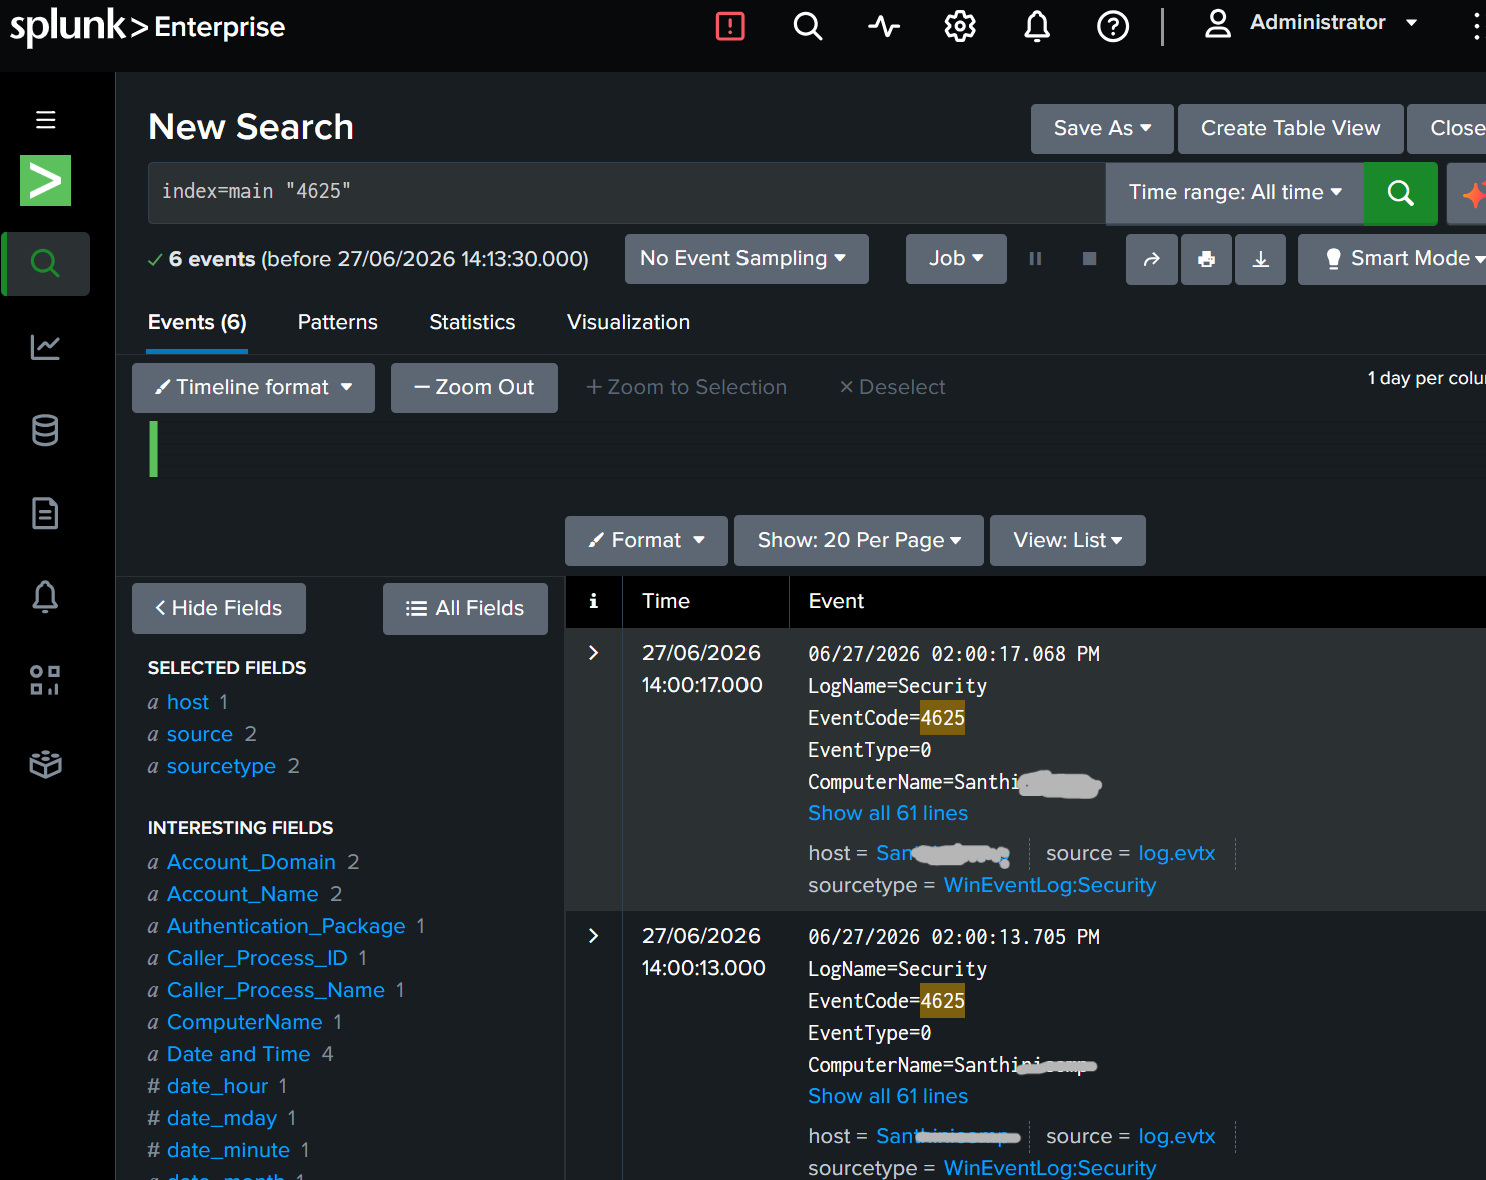Click the green timeline bar
The width and height of the screenshot is (1486, 1180).
pos(154,449)
